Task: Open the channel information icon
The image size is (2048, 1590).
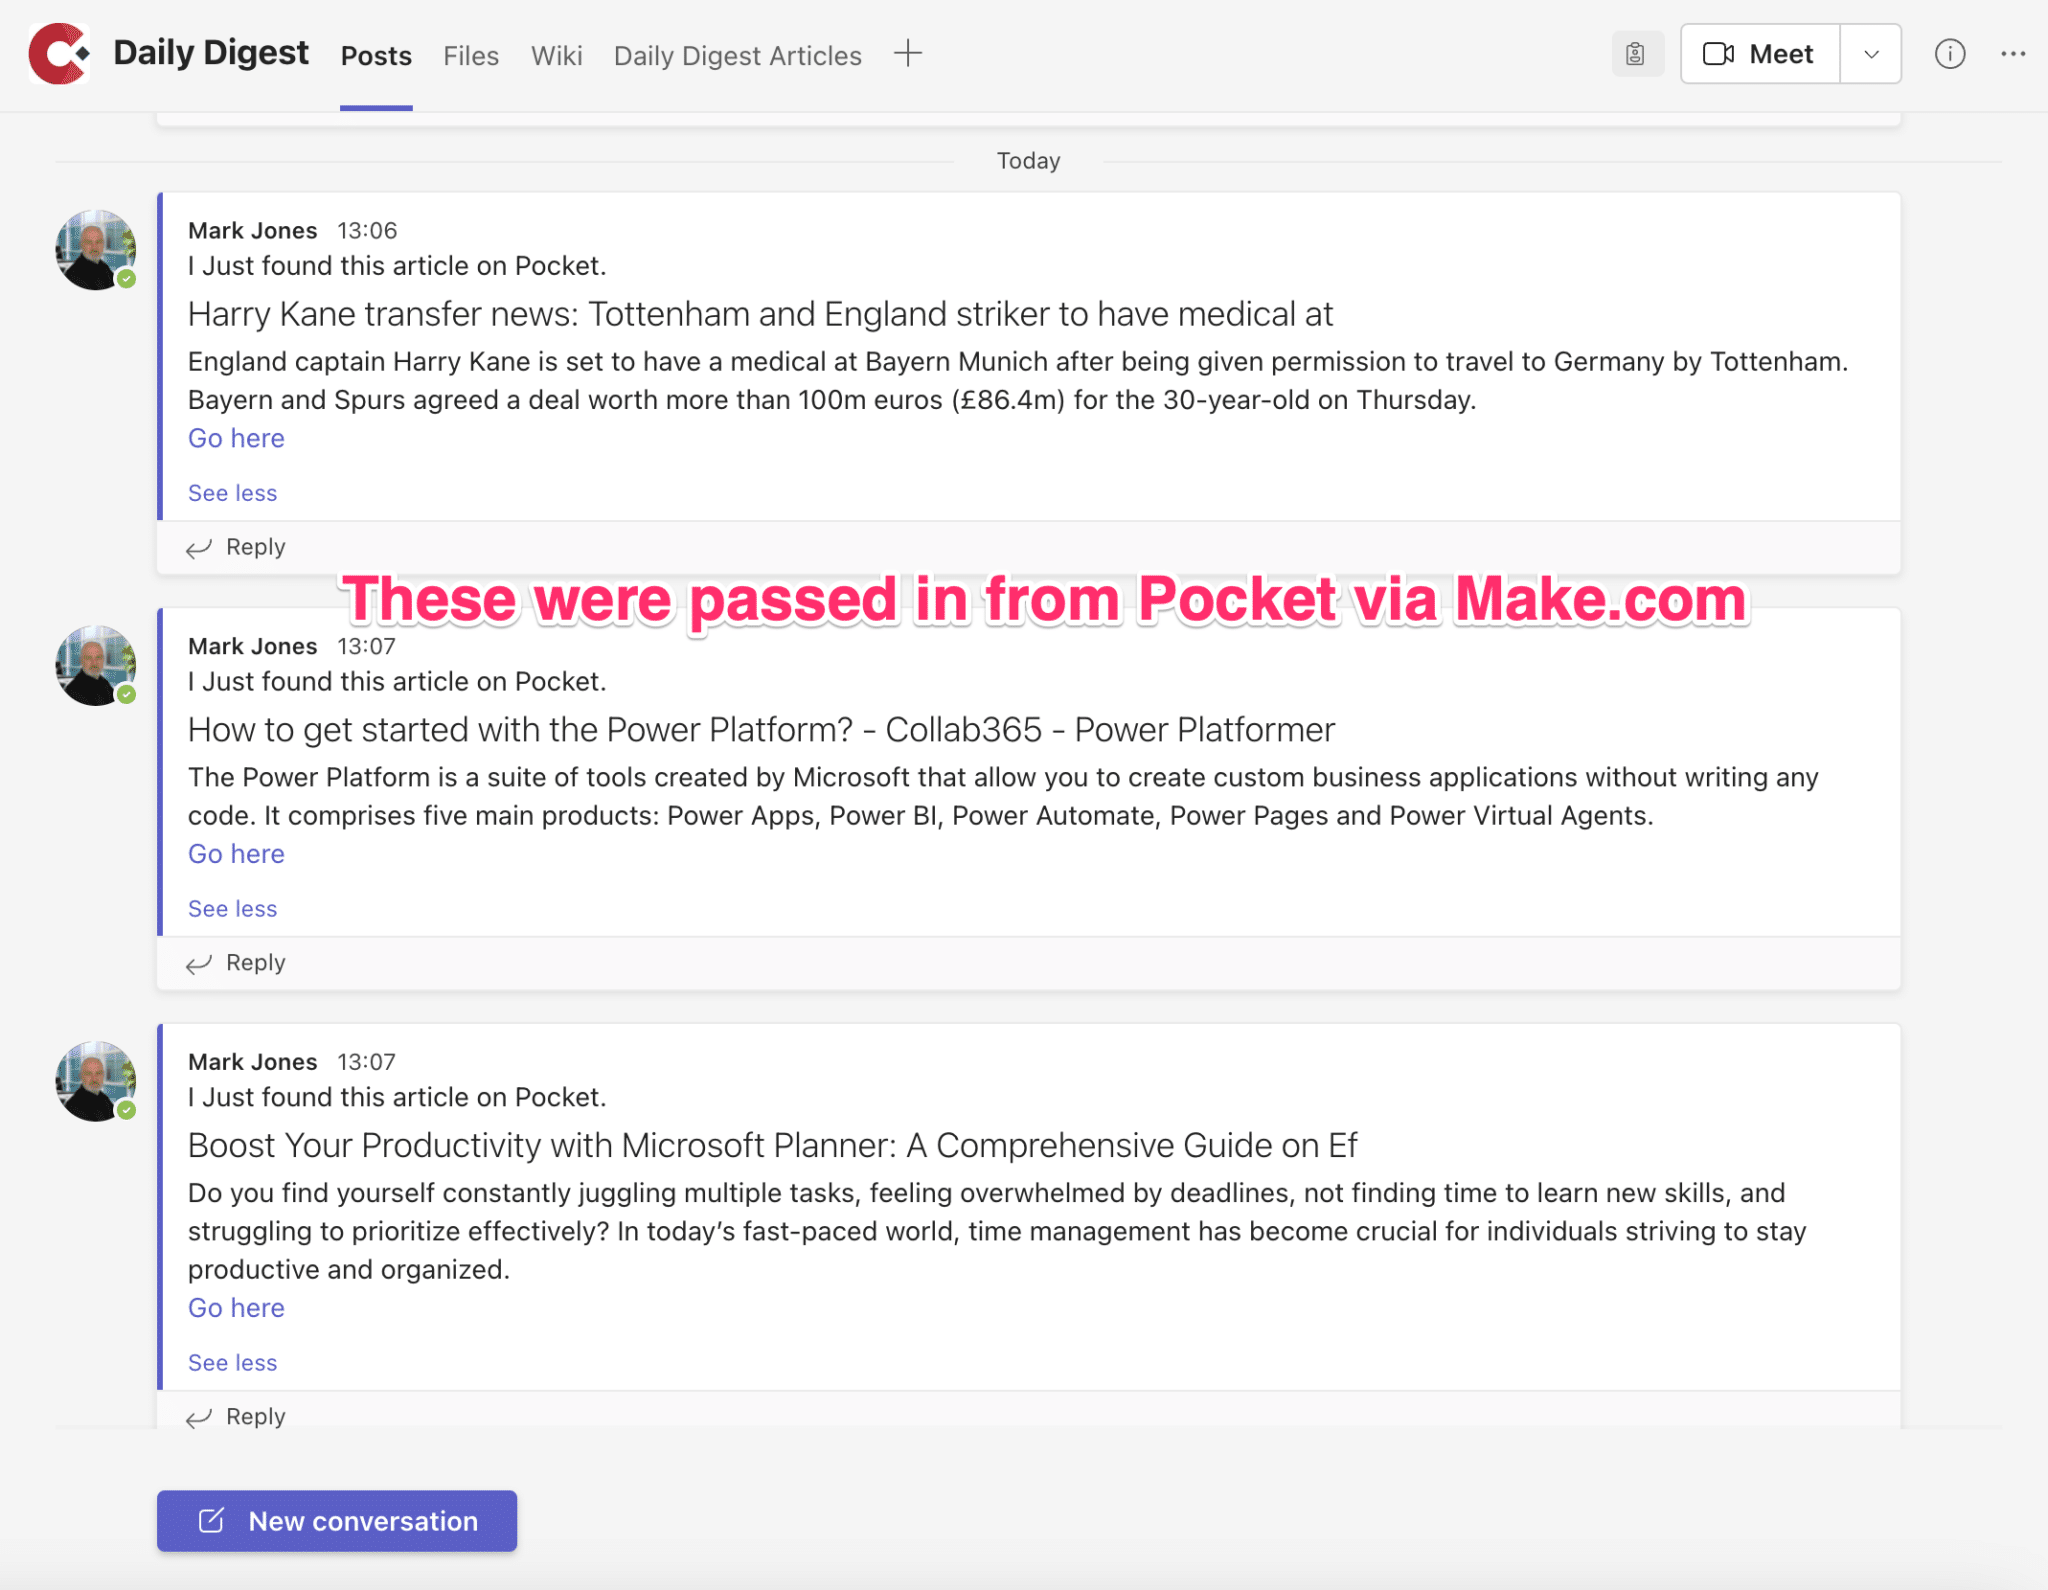Action: pos(1949,54)
